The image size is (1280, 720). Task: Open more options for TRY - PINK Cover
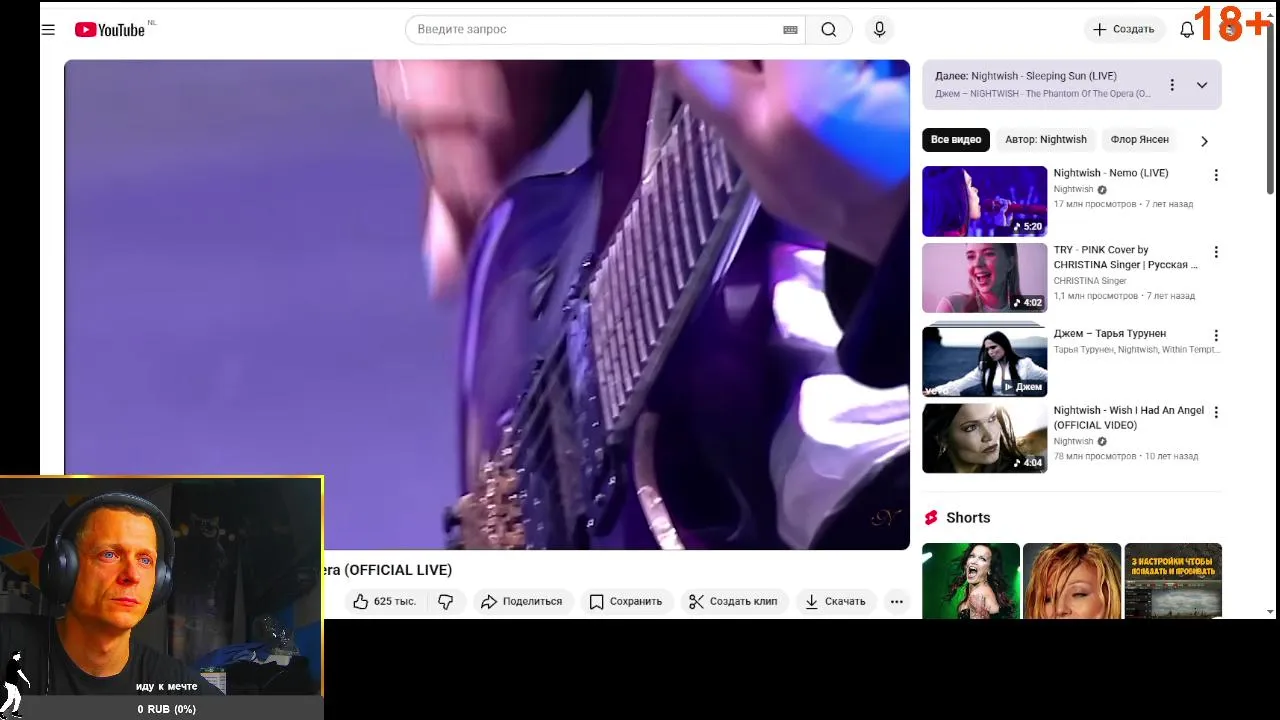click(1216, 252)
